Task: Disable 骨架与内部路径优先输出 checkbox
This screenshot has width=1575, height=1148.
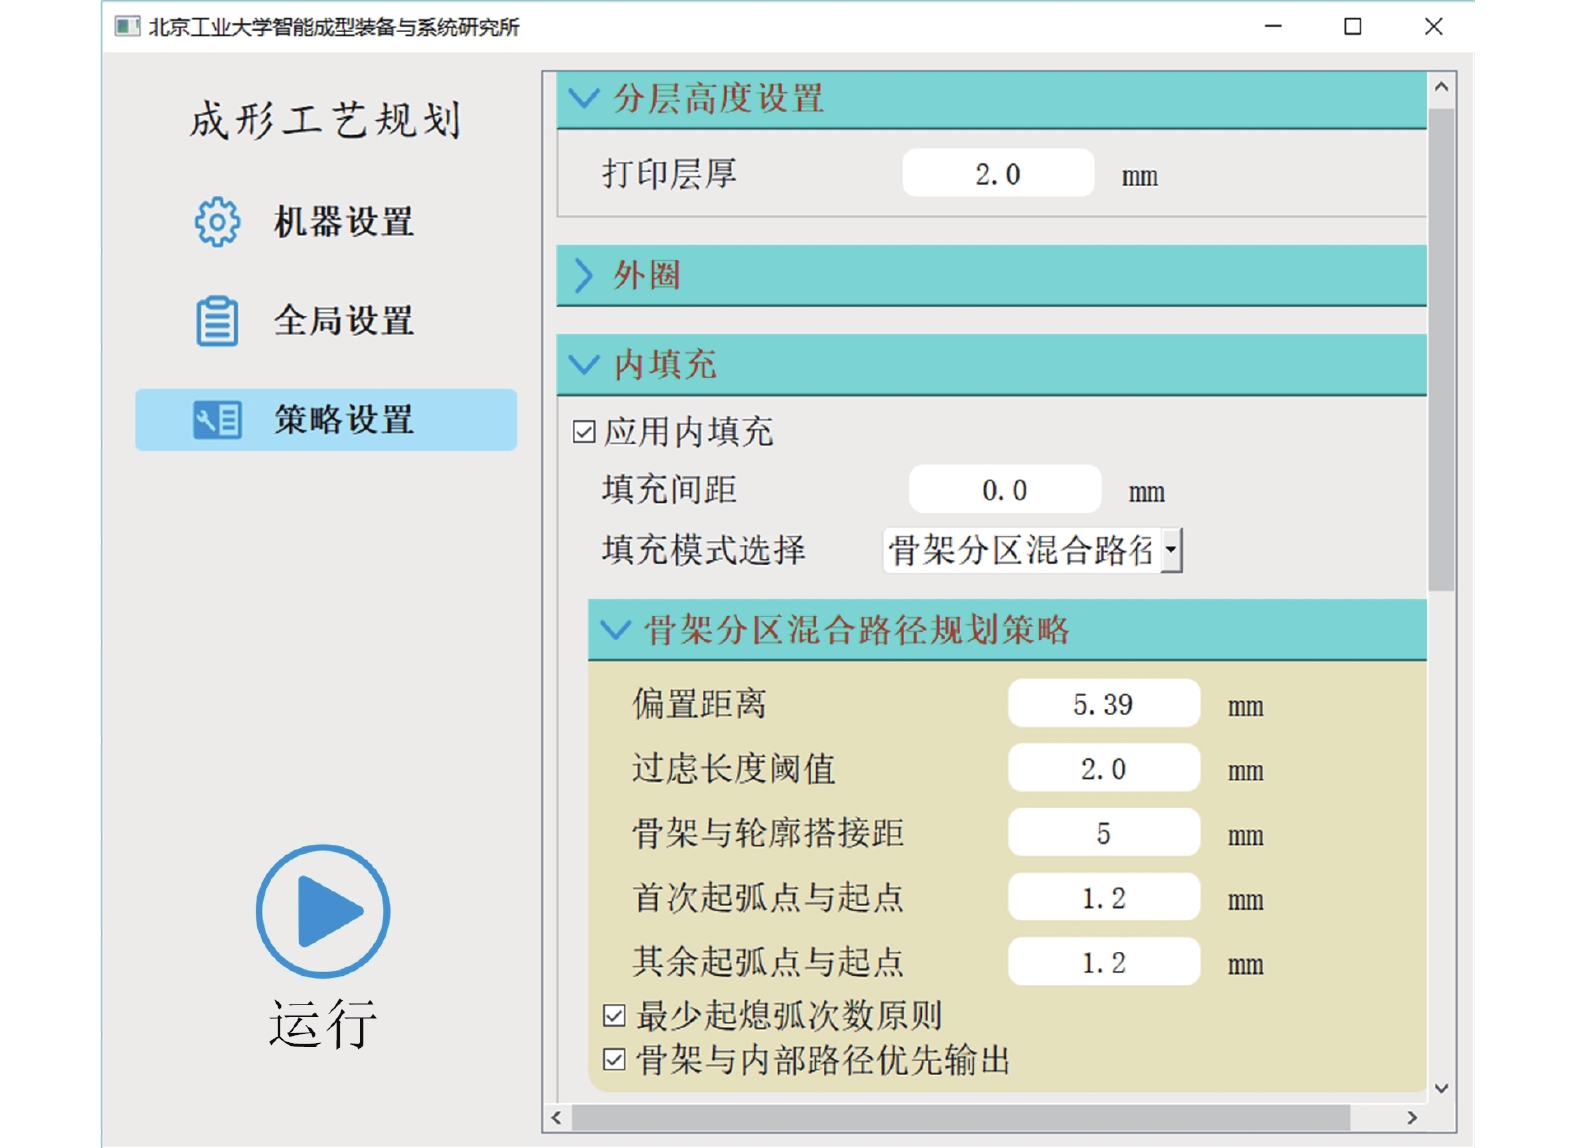Action: coord(615,1060)
